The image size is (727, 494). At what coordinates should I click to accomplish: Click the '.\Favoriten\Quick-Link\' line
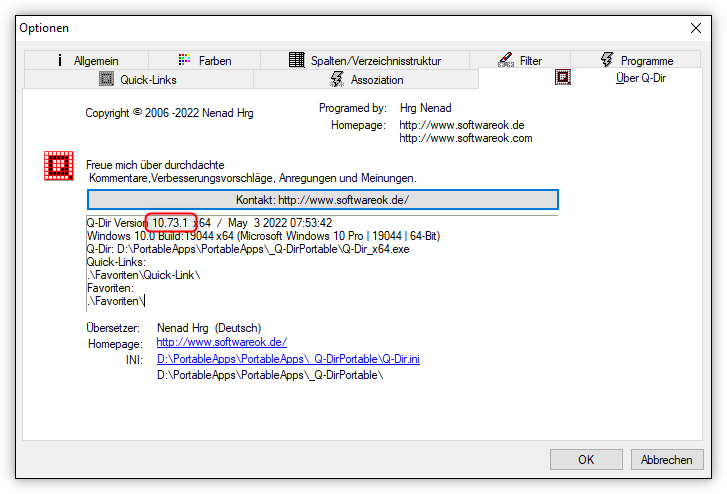144,275
